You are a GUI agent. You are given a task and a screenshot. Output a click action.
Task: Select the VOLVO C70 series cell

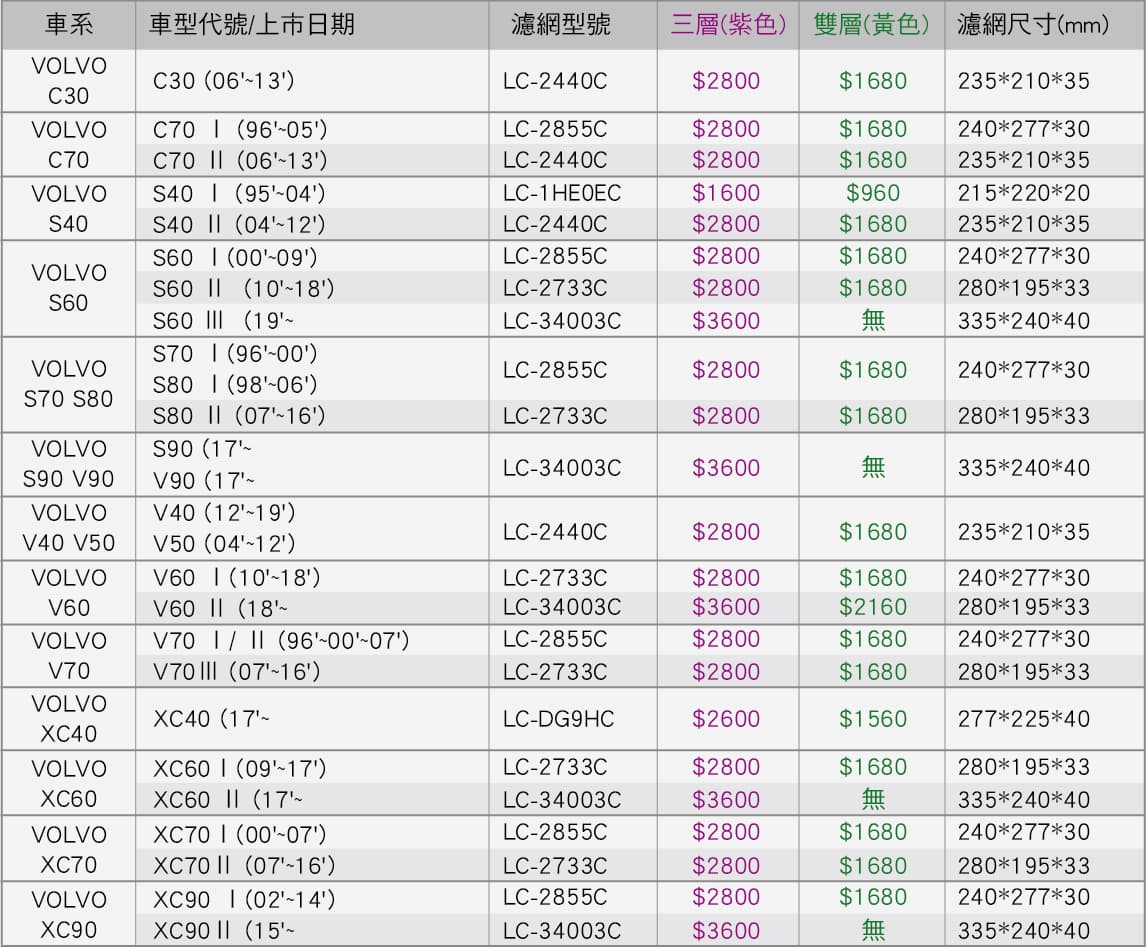coord(69,145)
